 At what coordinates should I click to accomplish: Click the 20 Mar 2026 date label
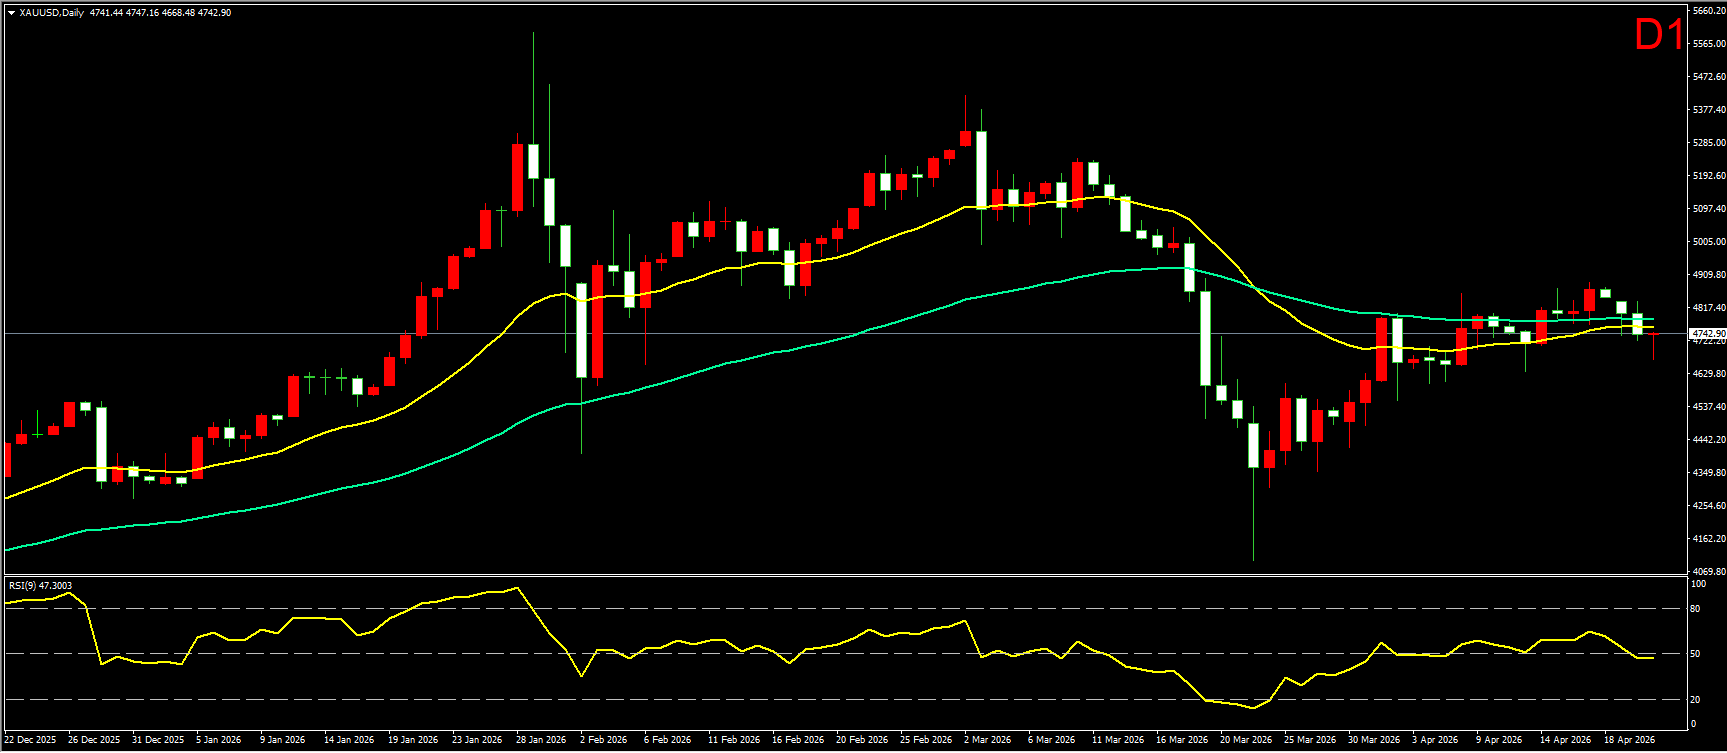[x=1246, y=740]
